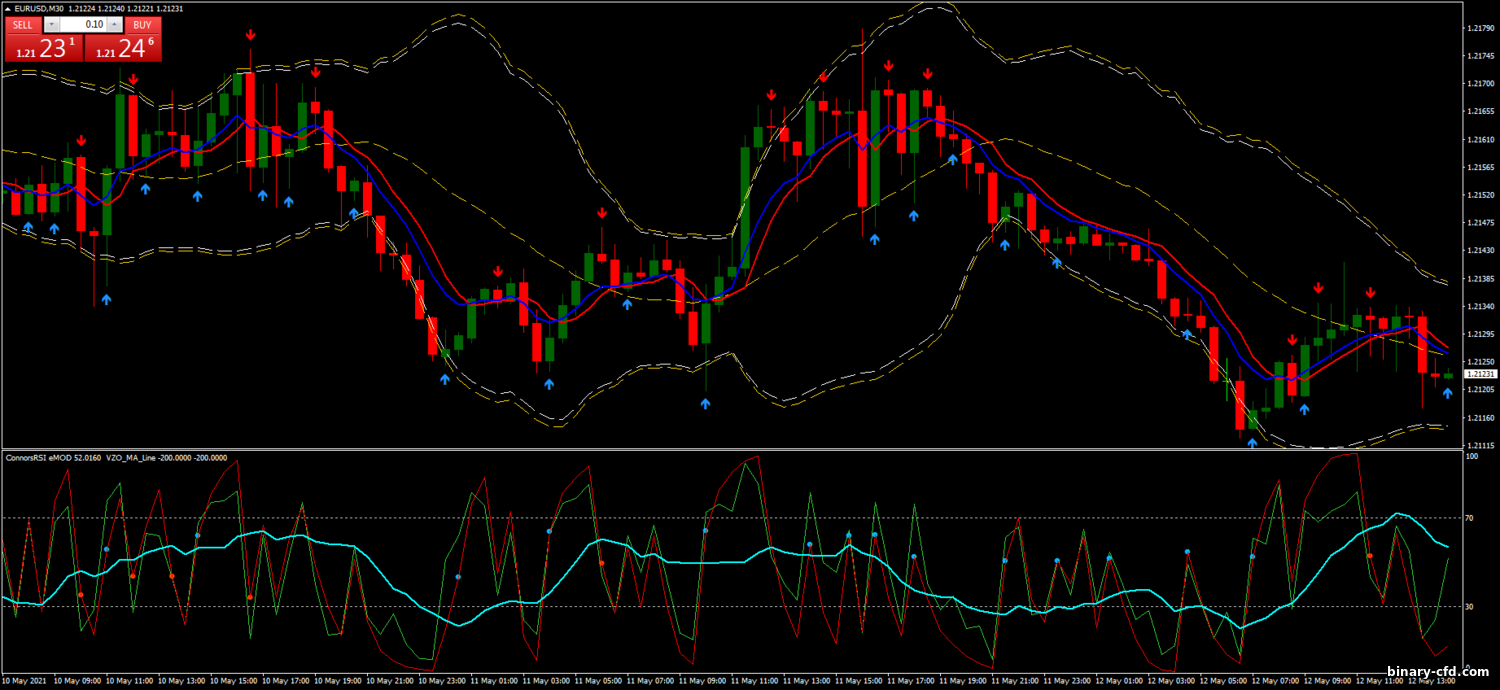
Task: Click the 1.21610 price scale label
Action: pyautogui.click(x=1479, y=140)
